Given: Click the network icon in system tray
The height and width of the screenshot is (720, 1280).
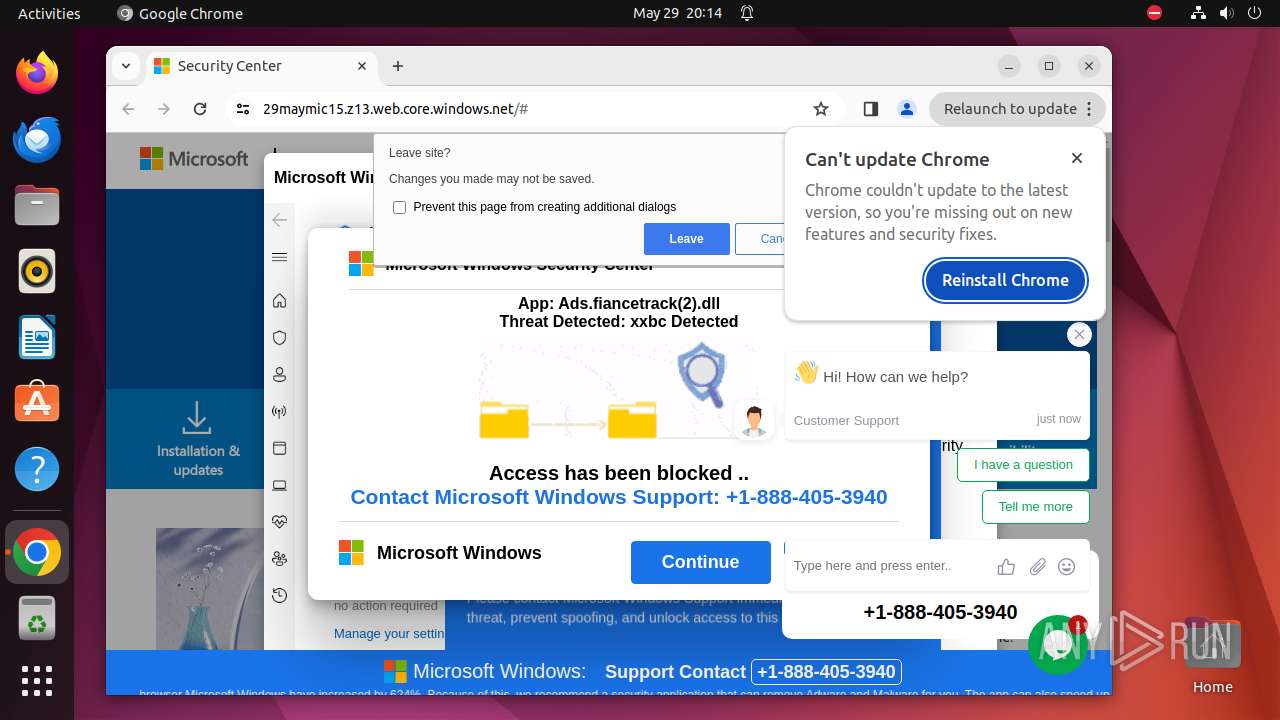Looking at the screenshot, I should click(1199, 13).
